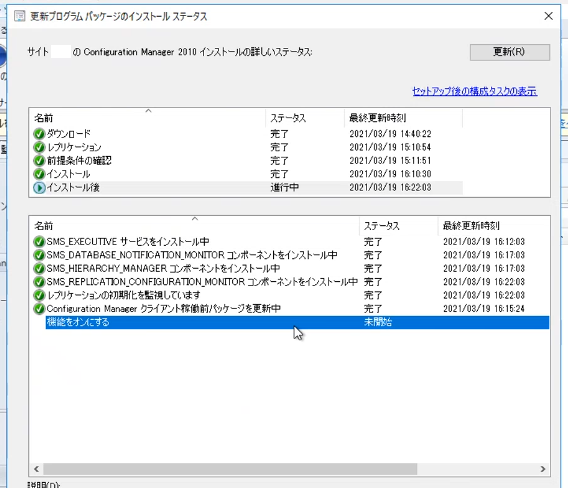This screenshot has height=488, width=568.
Task: Close the install status dialog
Action: 548,16
